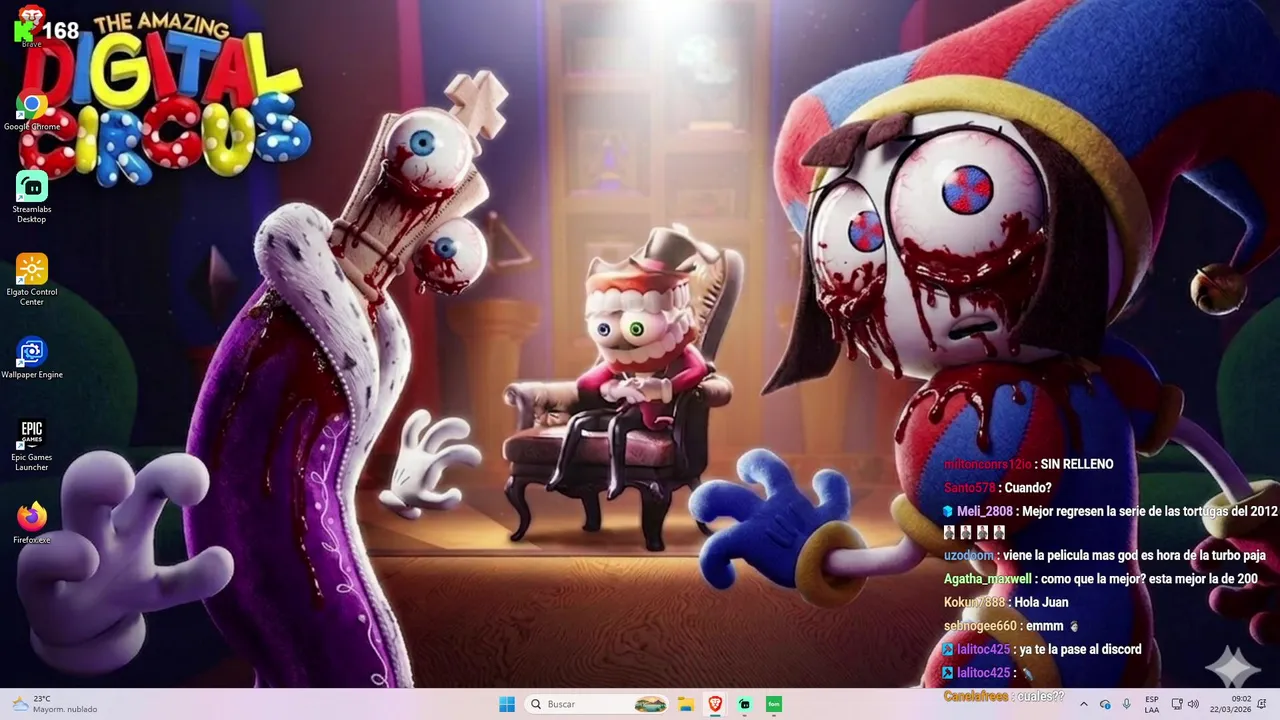Open the Brave desktop shortcut
Viewport: 1280px width, 720px height.
pos(31,25)
